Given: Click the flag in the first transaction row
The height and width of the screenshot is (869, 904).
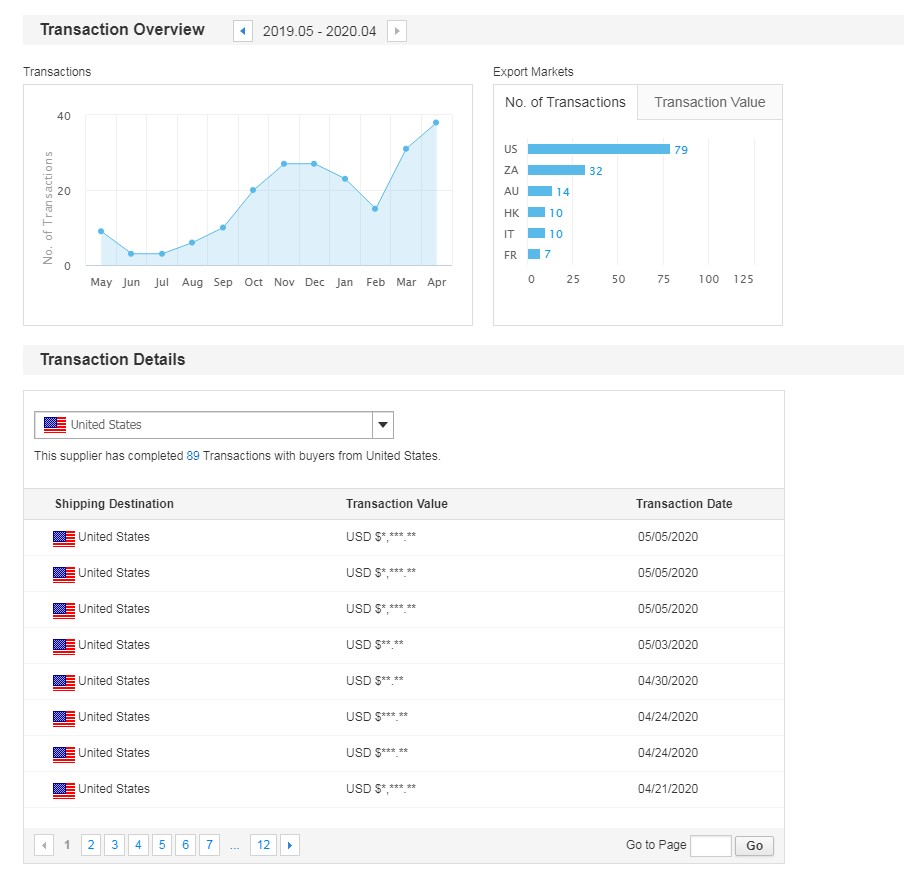Looking at the screenshot, I should coord(64,538).
